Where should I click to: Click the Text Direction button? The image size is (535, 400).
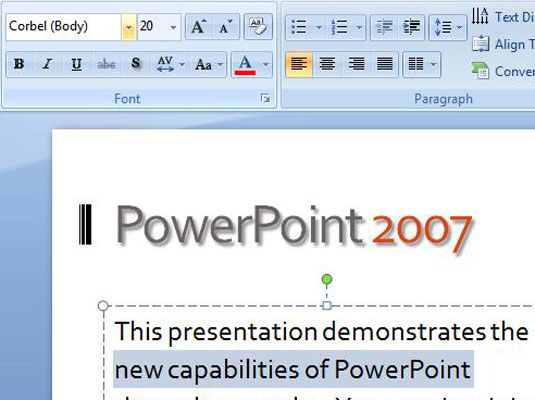point(503,16)
